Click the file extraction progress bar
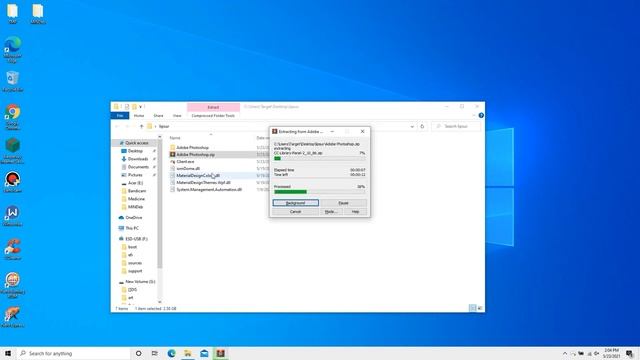Viewport: 640px width, 360px height. pyautogui.click(x=320, y=158)
